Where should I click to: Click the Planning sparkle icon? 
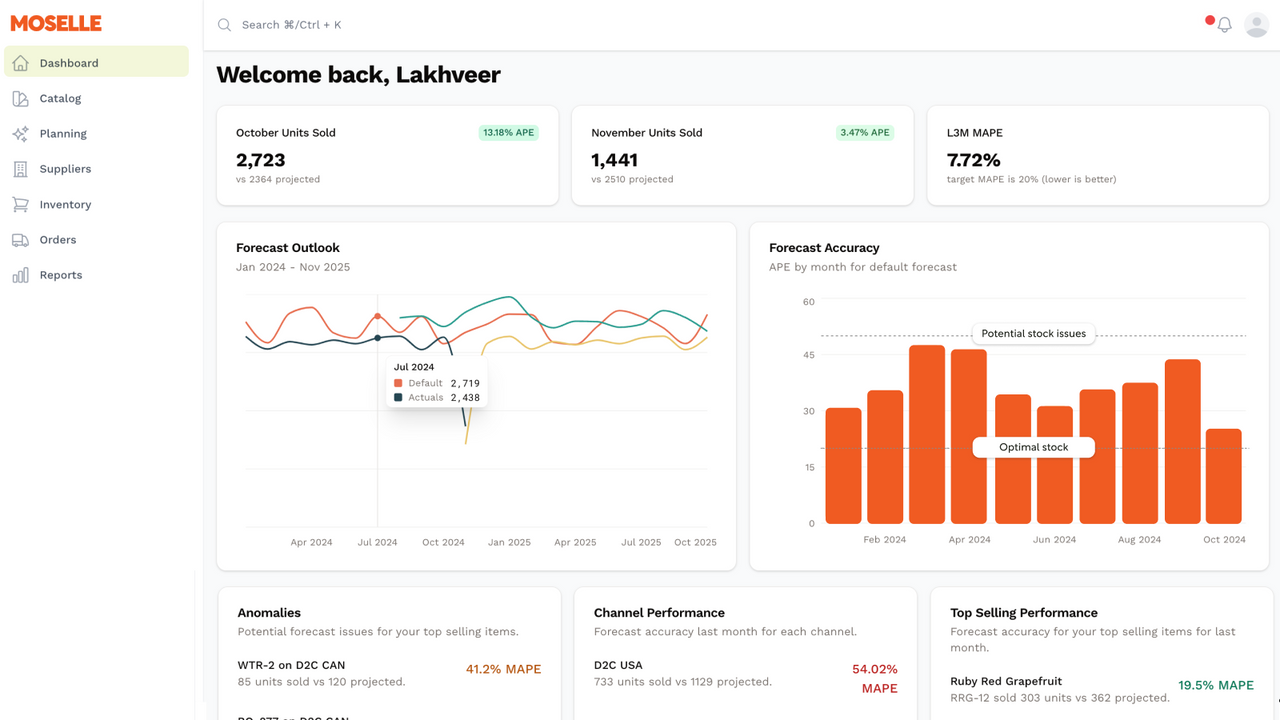(20, 134)
